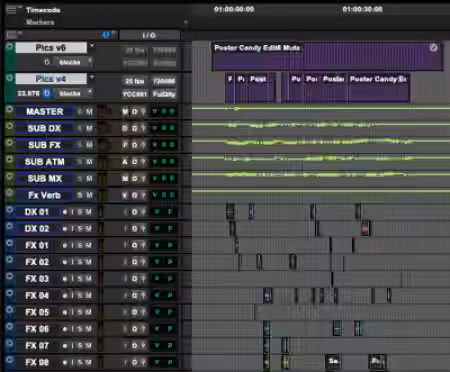The width and height of the screenshot is (450, 372).
Task: Click the 25 fps field on Pics v4
Action: 135,81
